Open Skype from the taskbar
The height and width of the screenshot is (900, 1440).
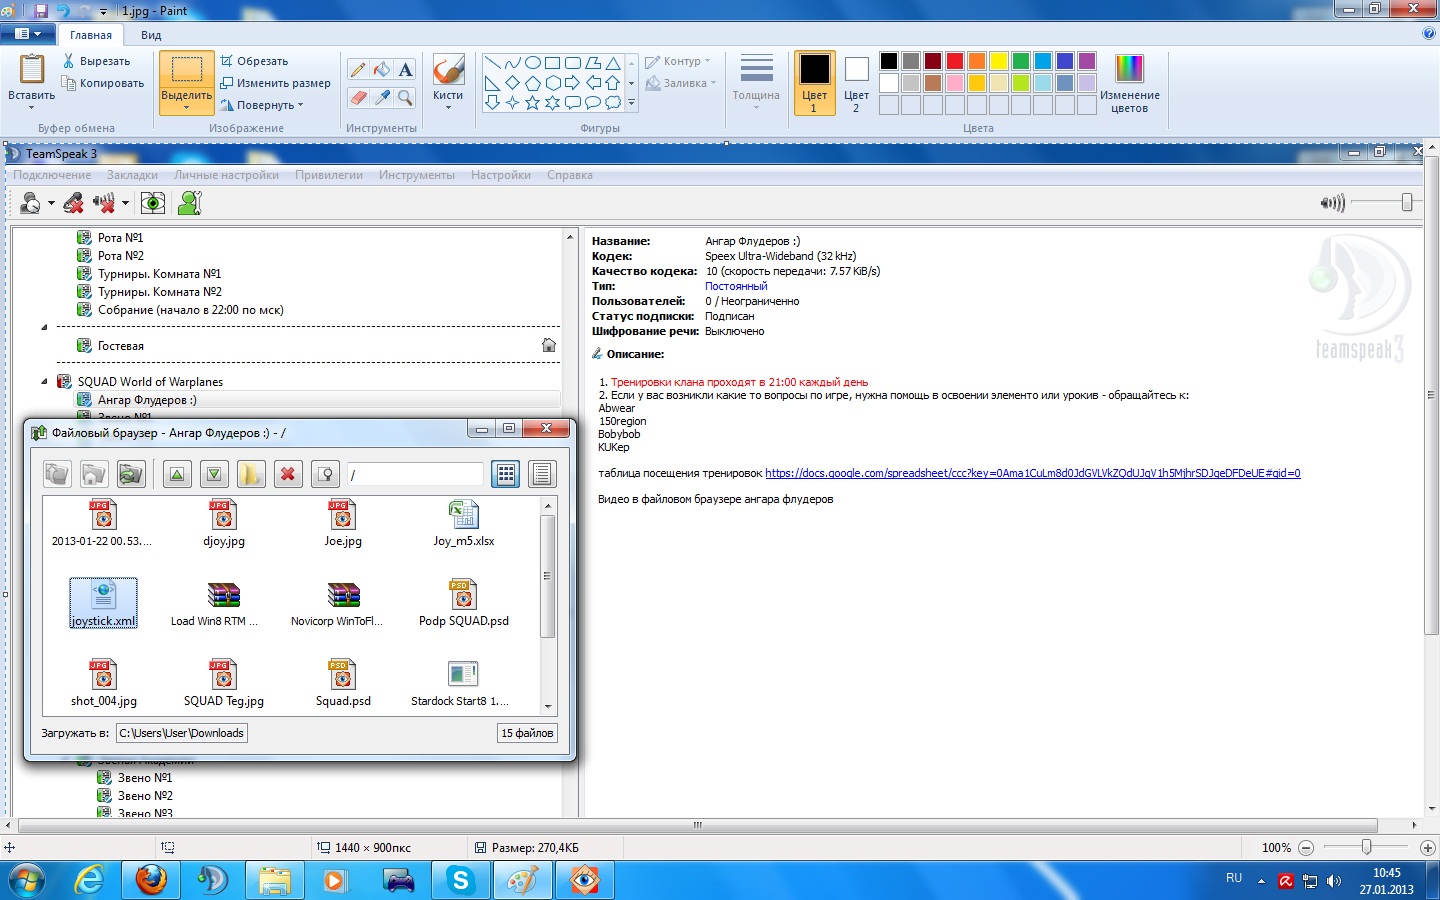(x=460, y=880)
